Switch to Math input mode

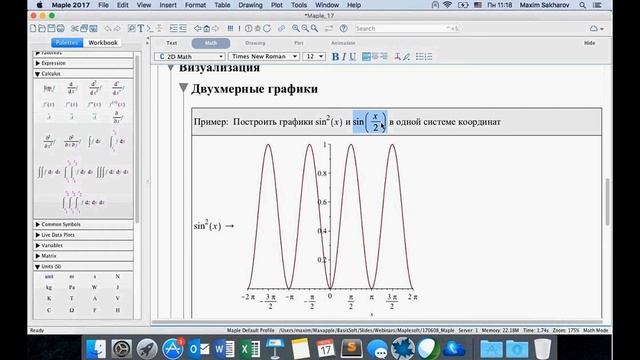211,43
